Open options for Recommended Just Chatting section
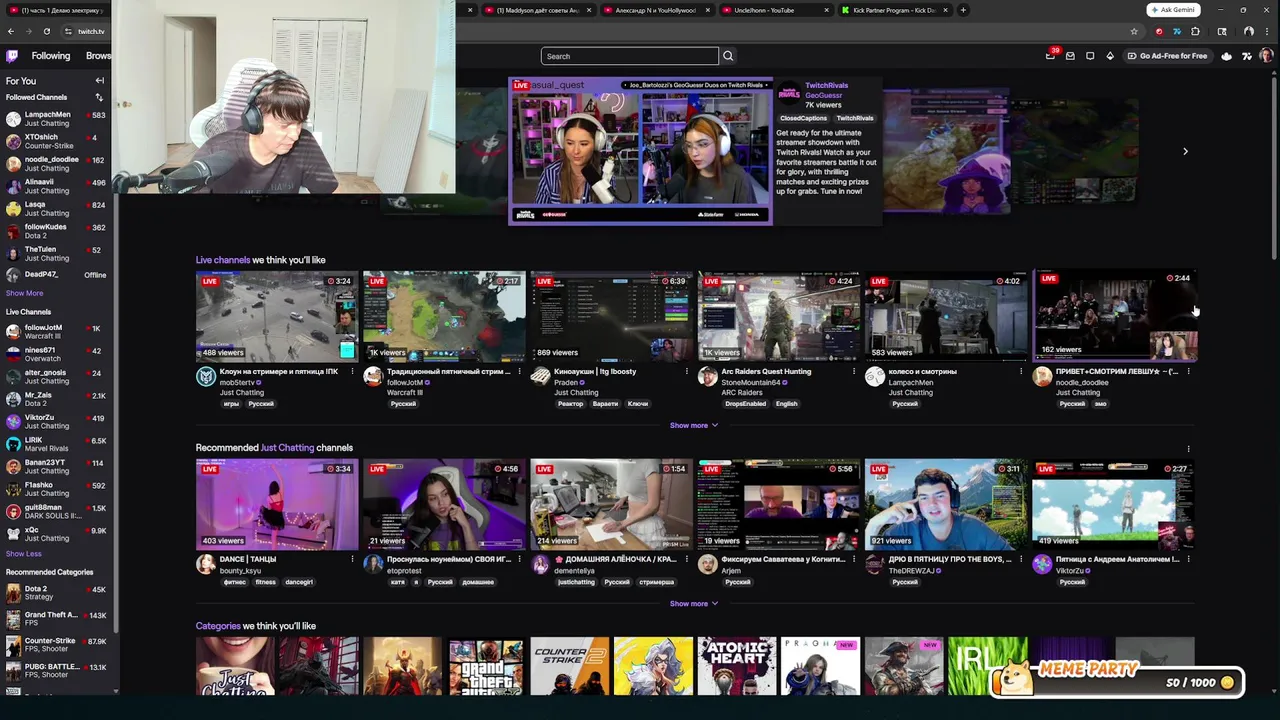This screenshot has width=1280, height=720. point(1188,448)
